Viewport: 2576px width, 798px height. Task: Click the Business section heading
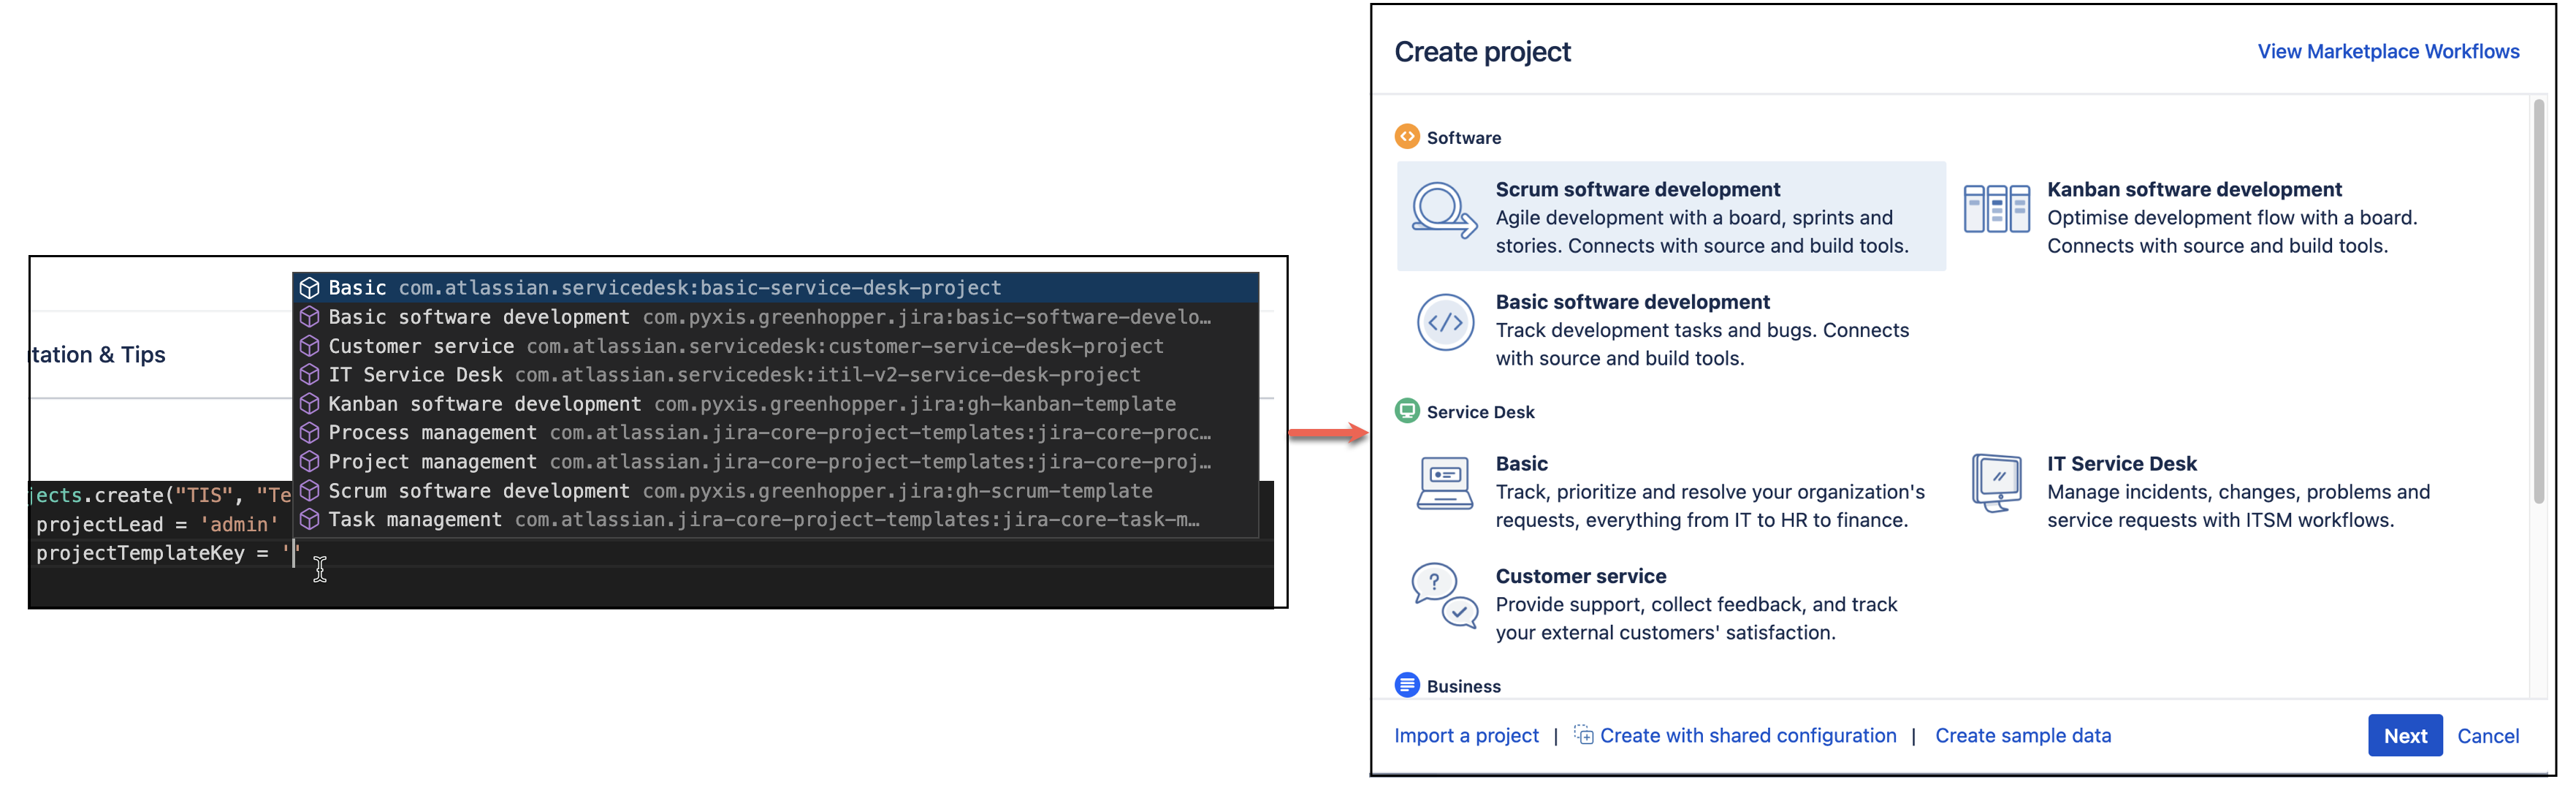[1463, 686]
